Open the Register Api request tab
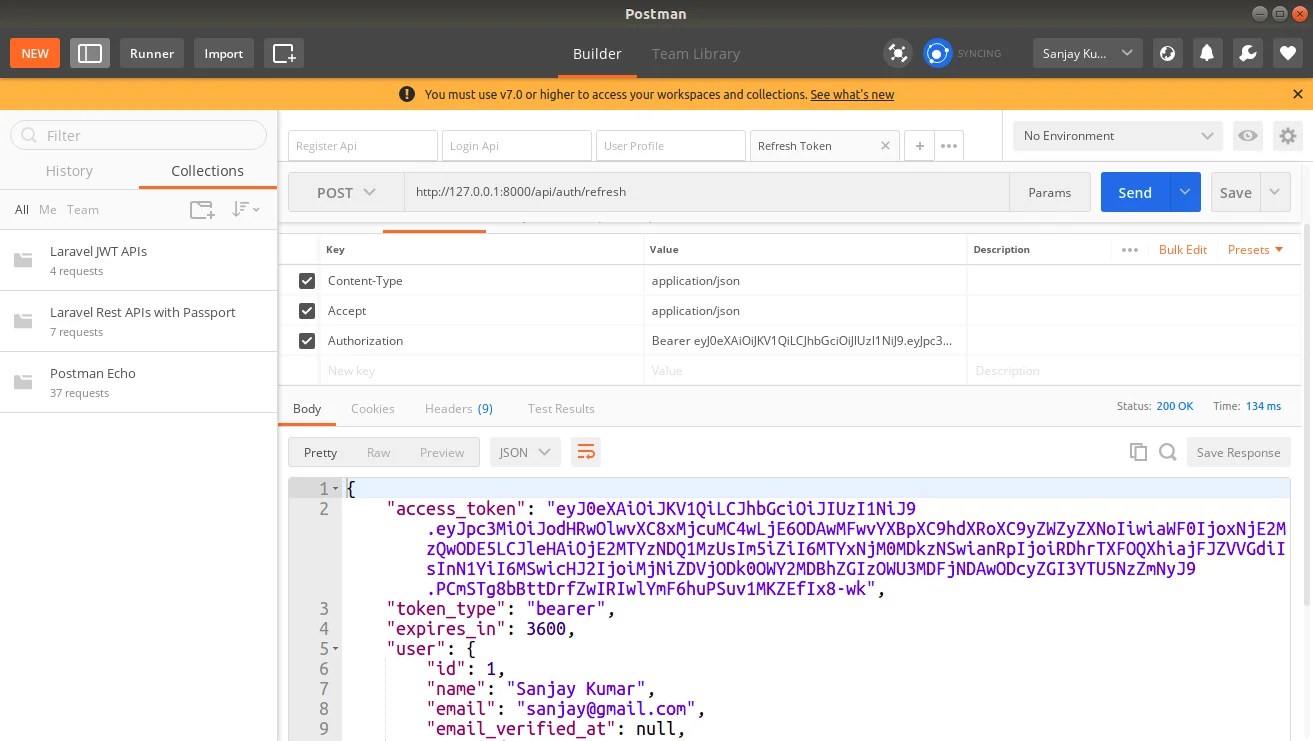 click(363, 146)
